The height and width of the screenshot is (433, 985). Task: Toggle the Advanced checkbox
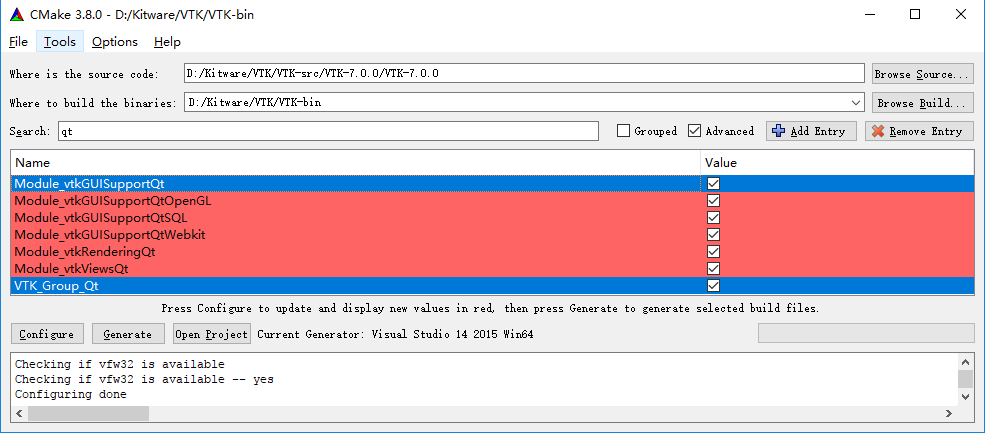coord(694,131)
